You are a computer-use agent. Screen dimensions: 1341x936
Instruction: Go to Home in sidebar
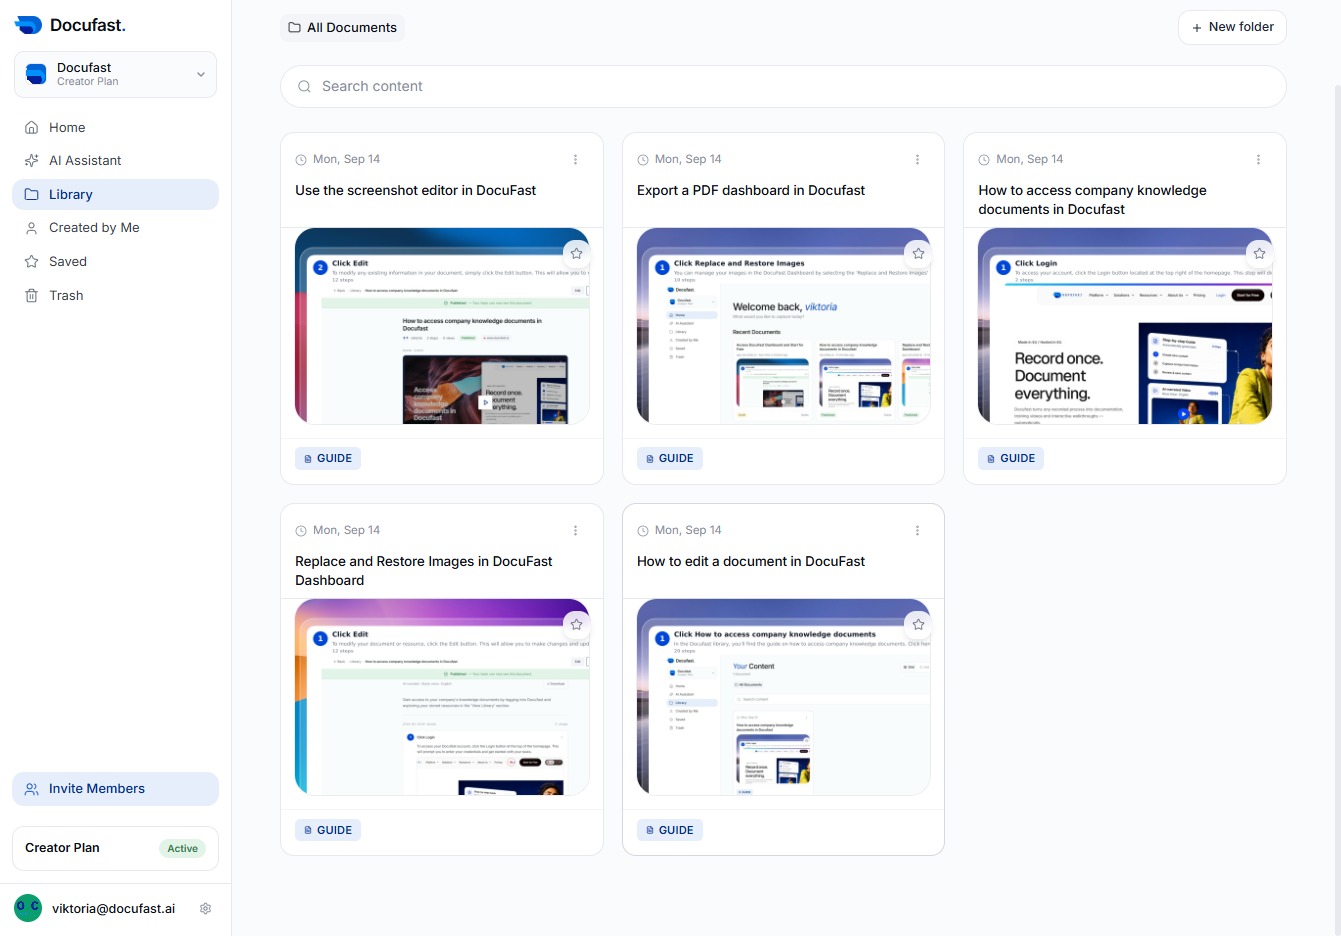pos(115,127)
